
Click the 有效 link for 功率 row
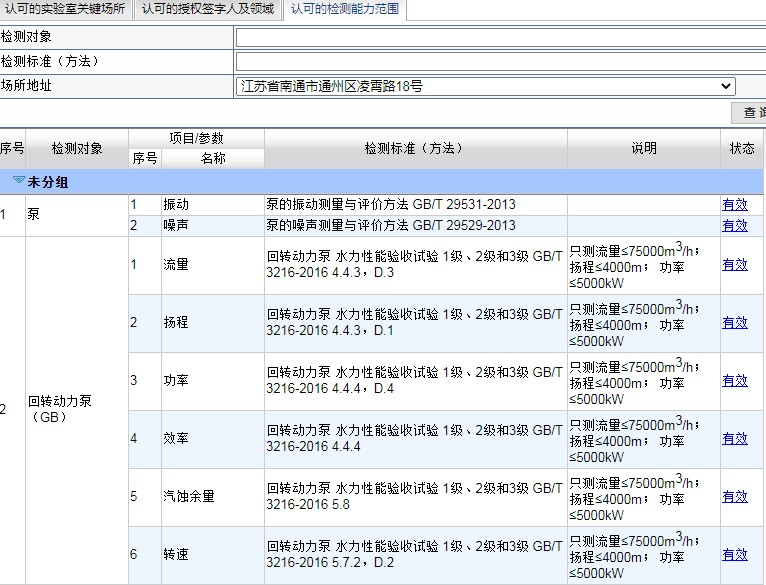pos(735,380)
